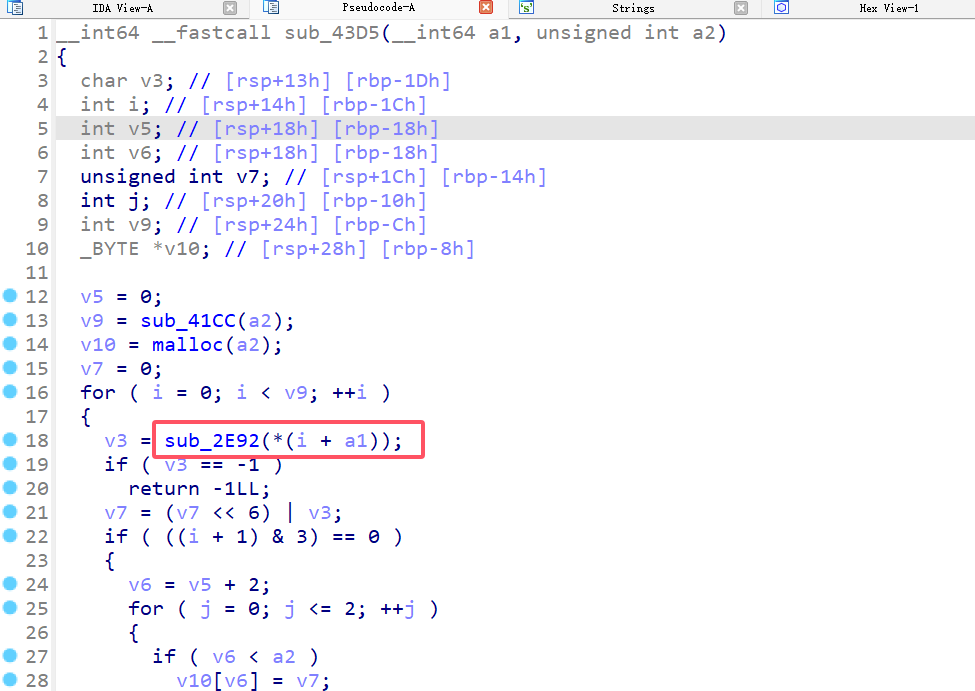Screen dimensions: 975x691
Task: Close the Pseudocode-A tab
Action: [486, 7]
